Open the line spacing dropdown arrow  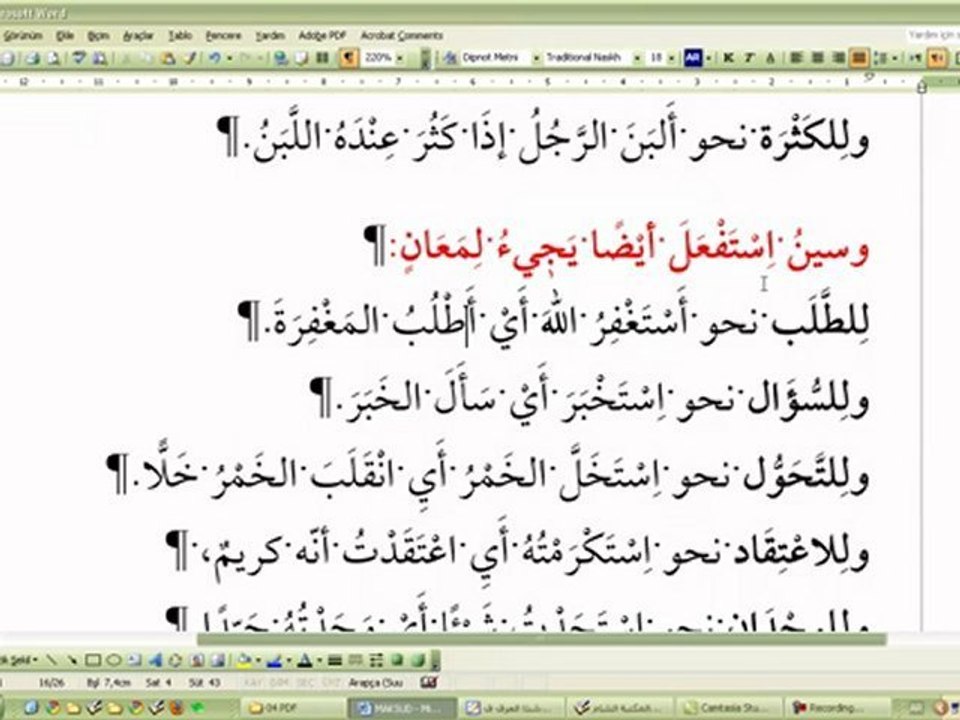tap(894, 58)
